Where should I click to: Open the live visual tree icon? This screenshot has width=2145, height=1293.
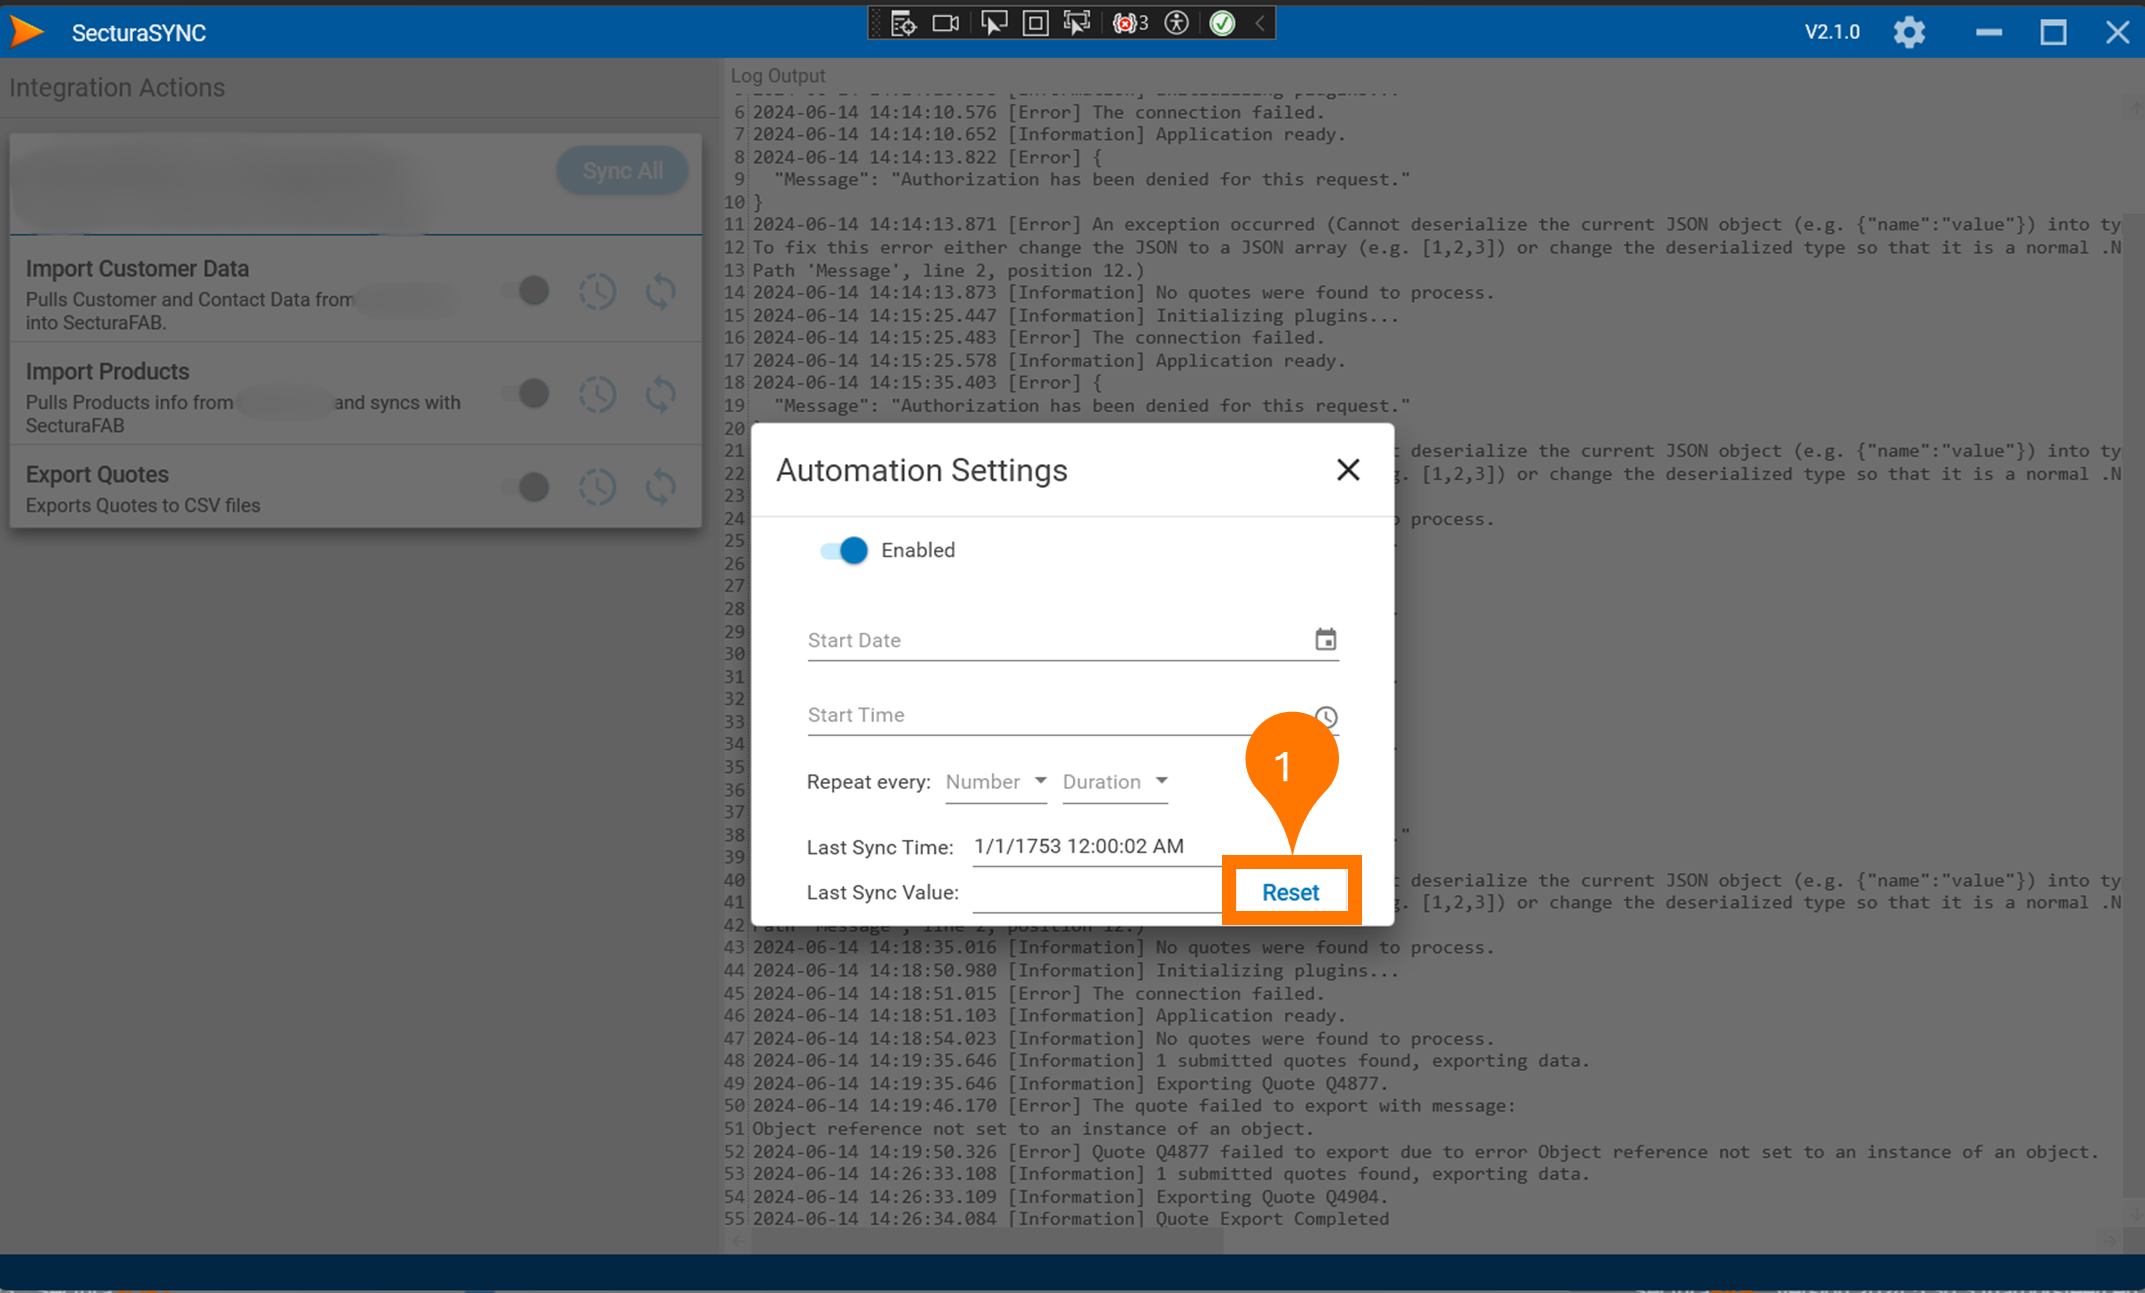click(x=903, y=23)
